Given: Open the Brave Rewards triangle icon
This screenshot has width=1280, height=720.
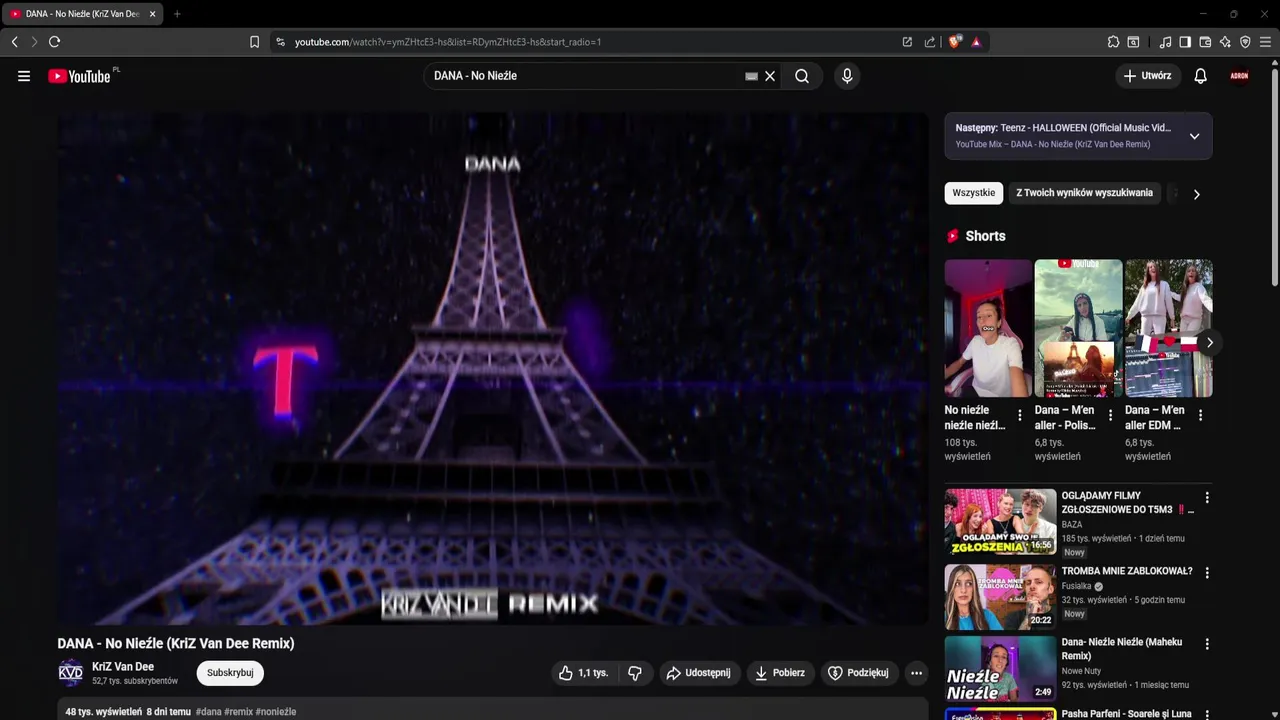Looking at the screenshot, I should point(976,42).
